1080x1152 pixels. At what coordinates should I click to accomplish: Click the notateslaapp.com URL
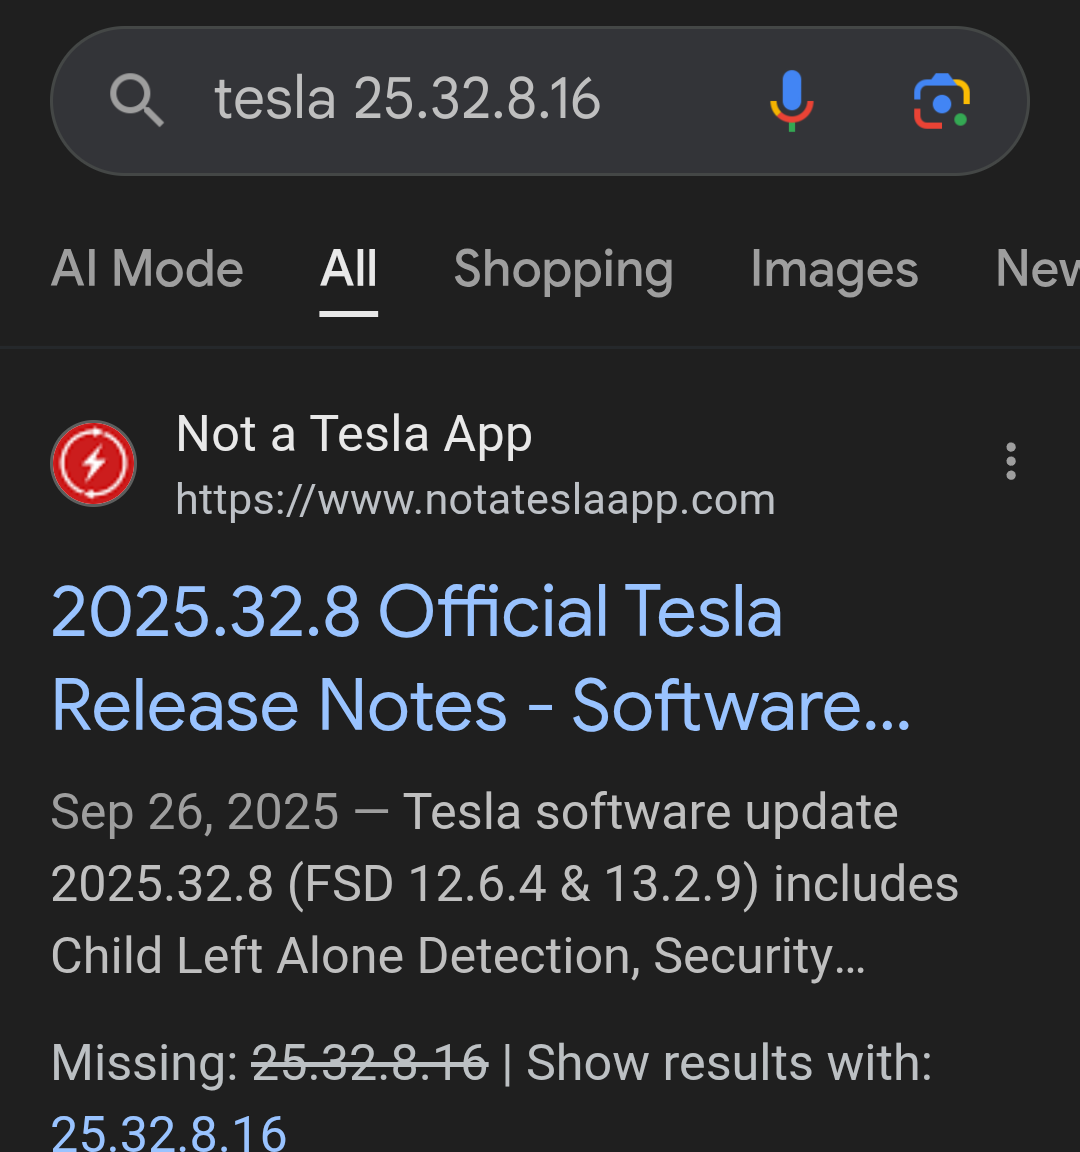click(x=475, y=500)
